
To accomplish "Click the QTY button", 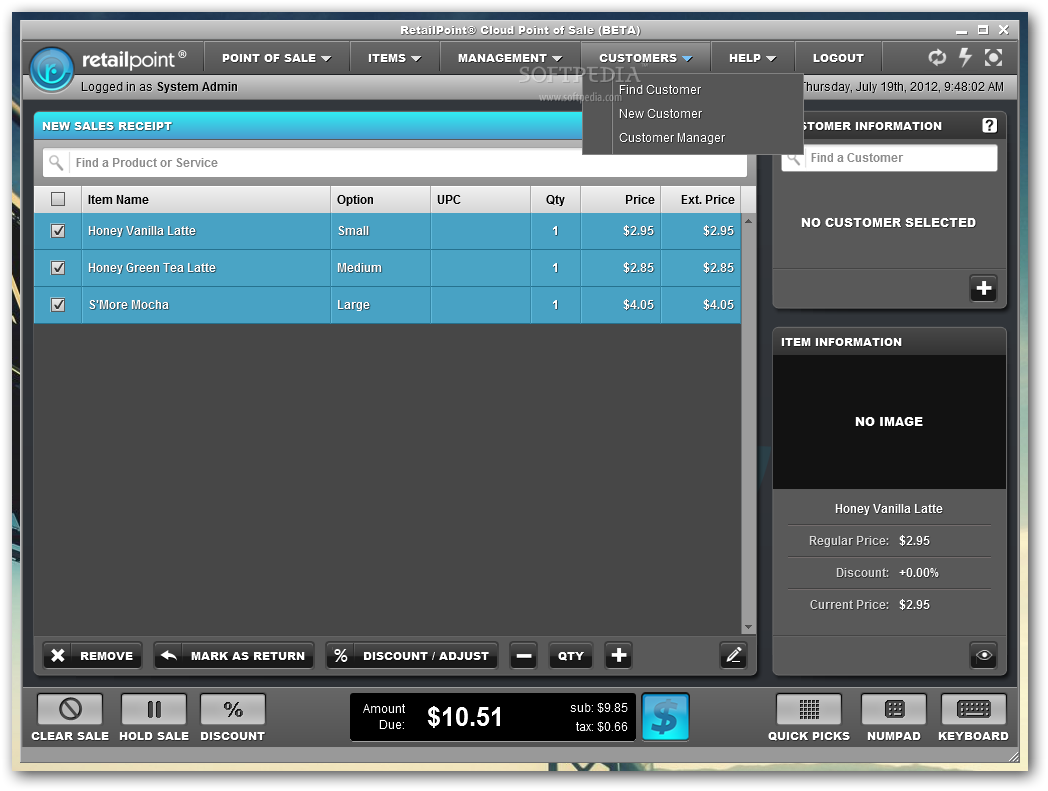I will (x=571, y=655).
